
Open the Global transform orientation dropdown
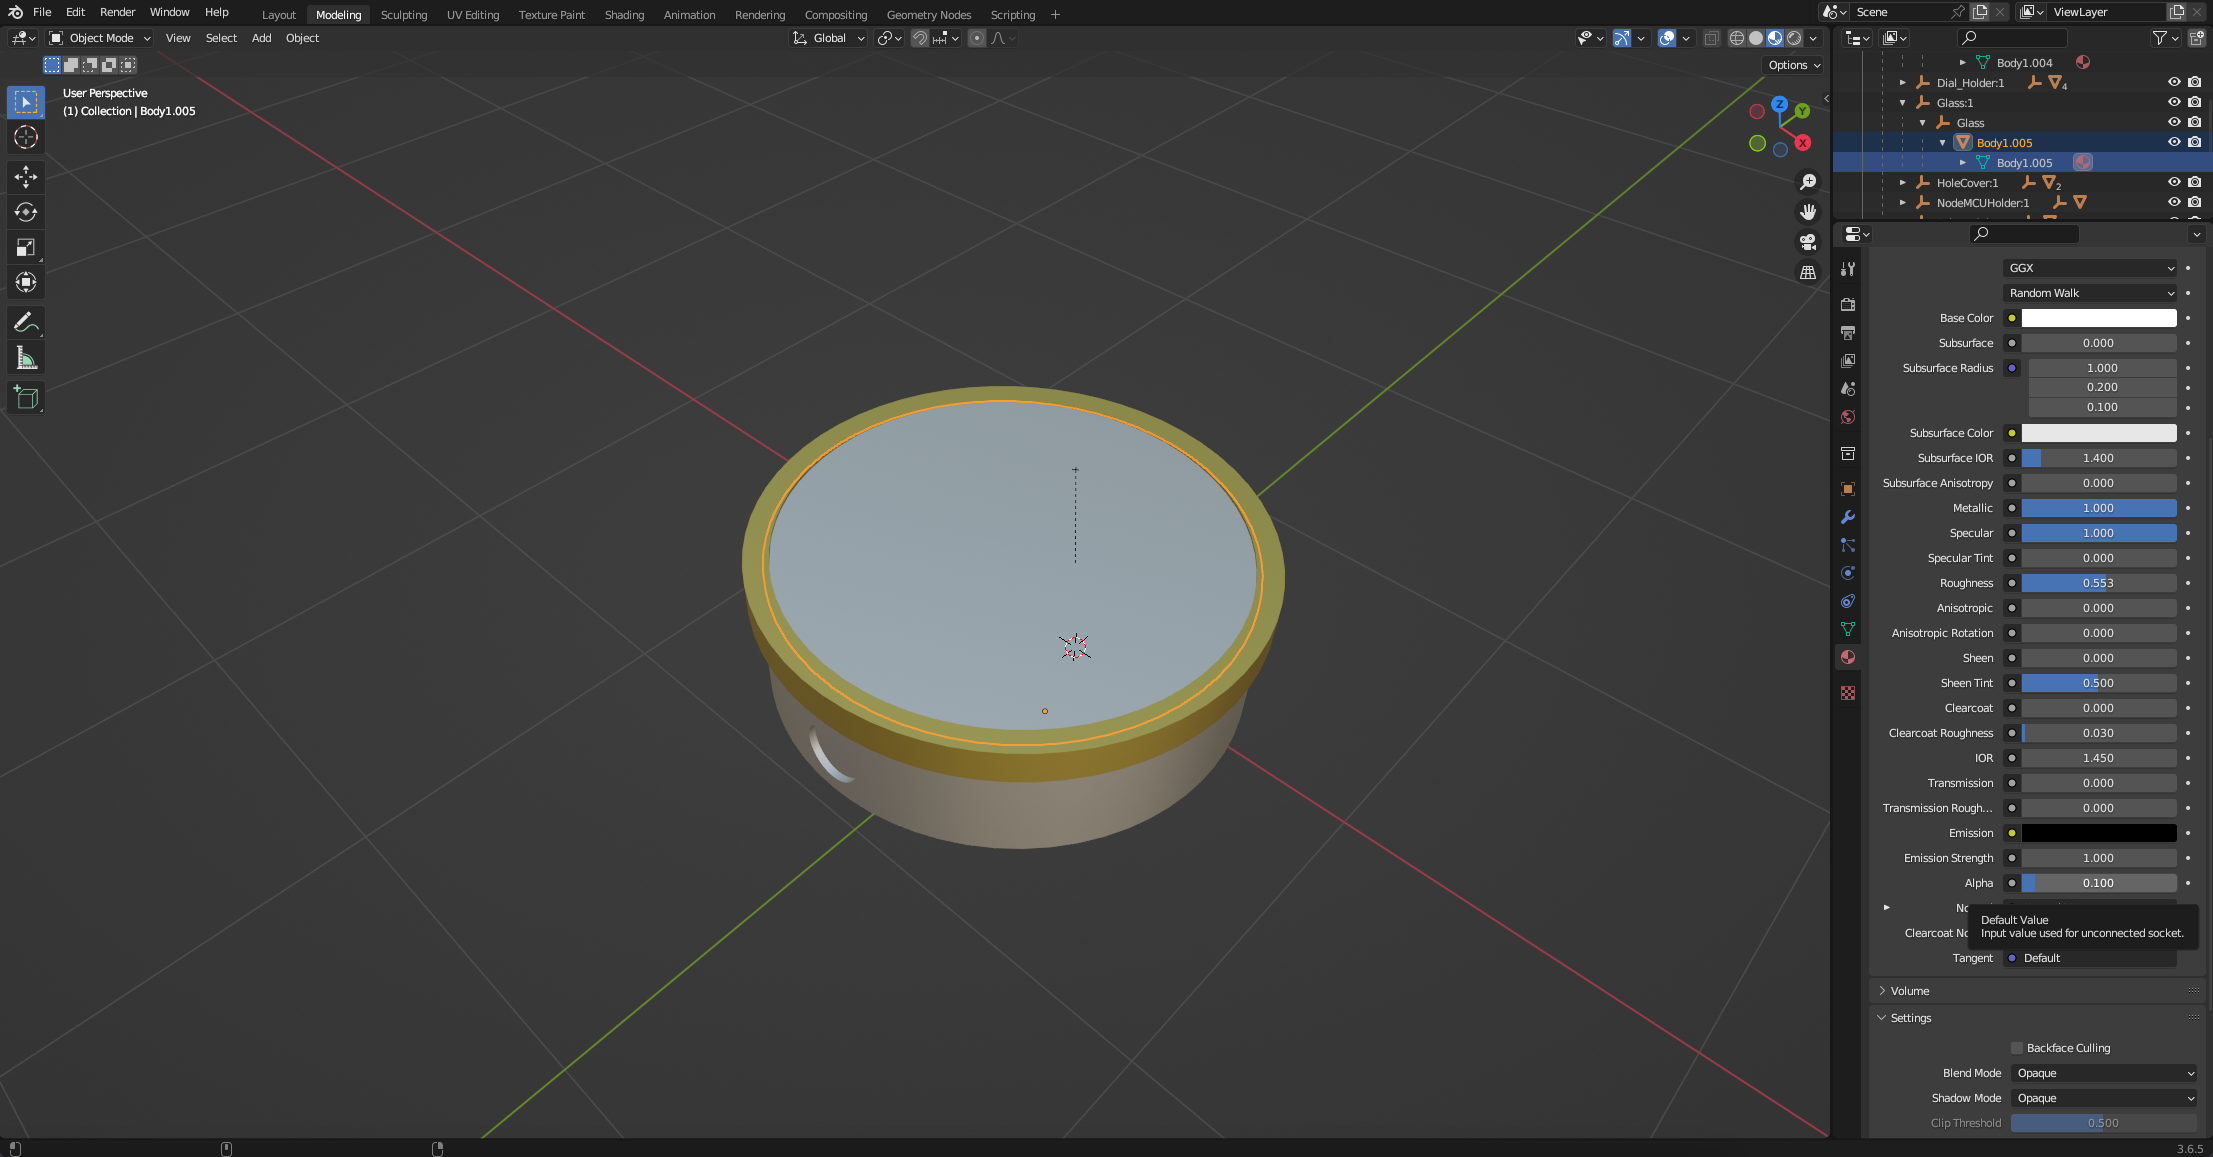(x=829, y=38)
